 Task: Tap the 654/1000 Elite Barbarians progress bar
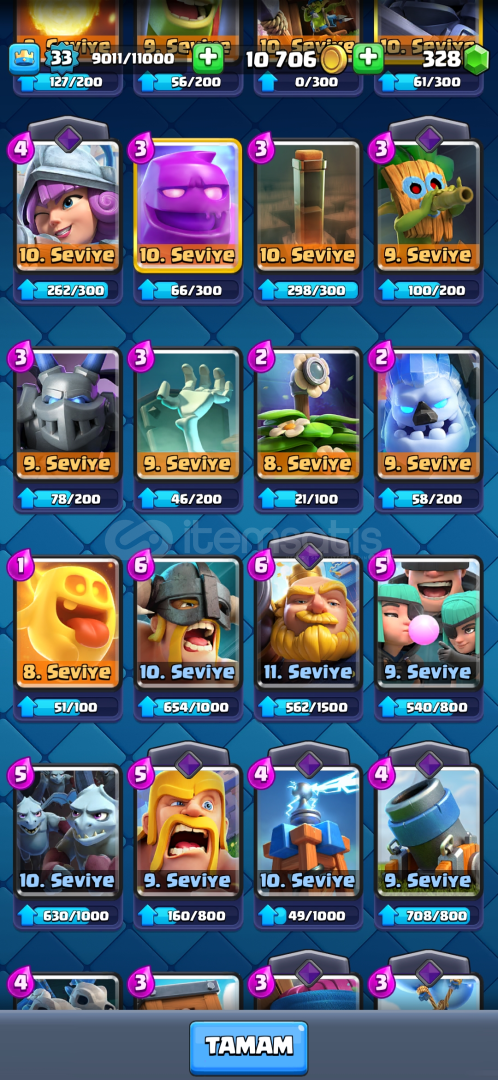click(188, 707)
